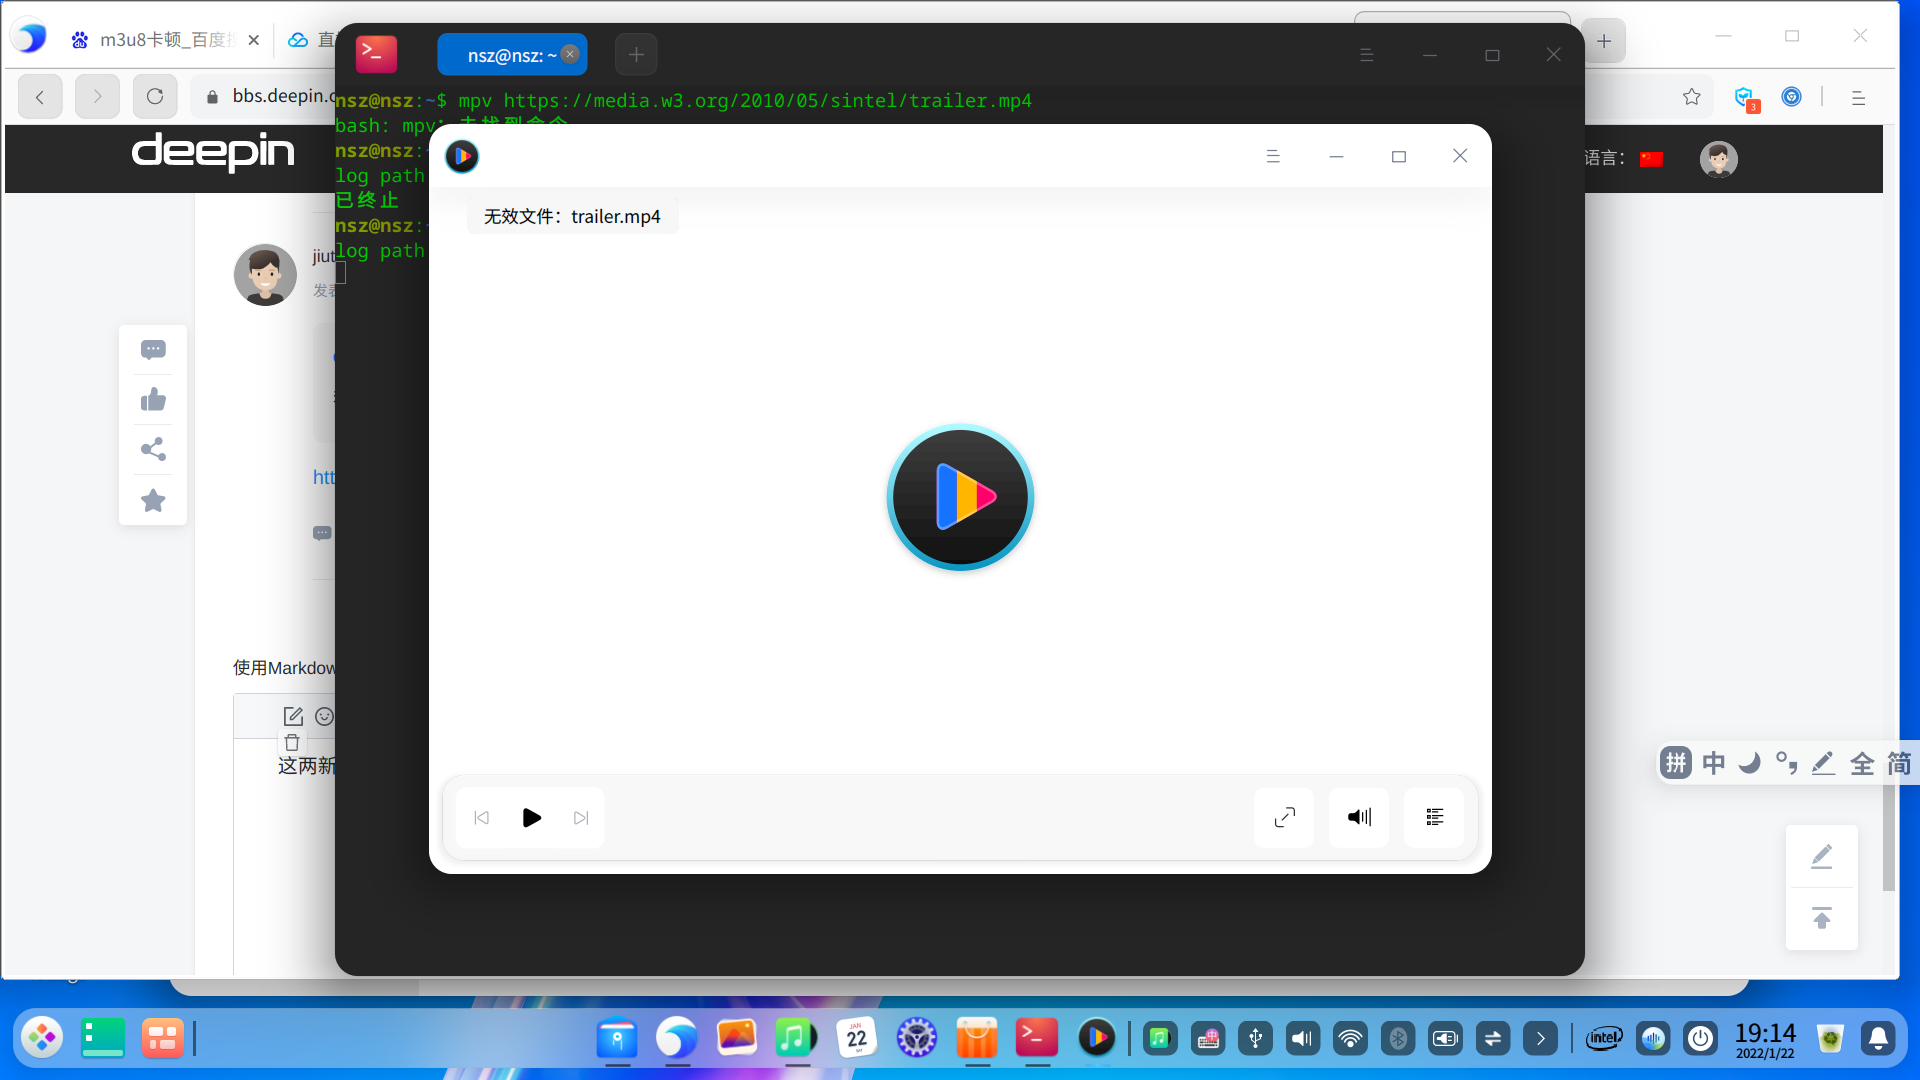Toggle fullscreen mode in movie player
The image size is (1920, 1080).
tap(1284, 818)
